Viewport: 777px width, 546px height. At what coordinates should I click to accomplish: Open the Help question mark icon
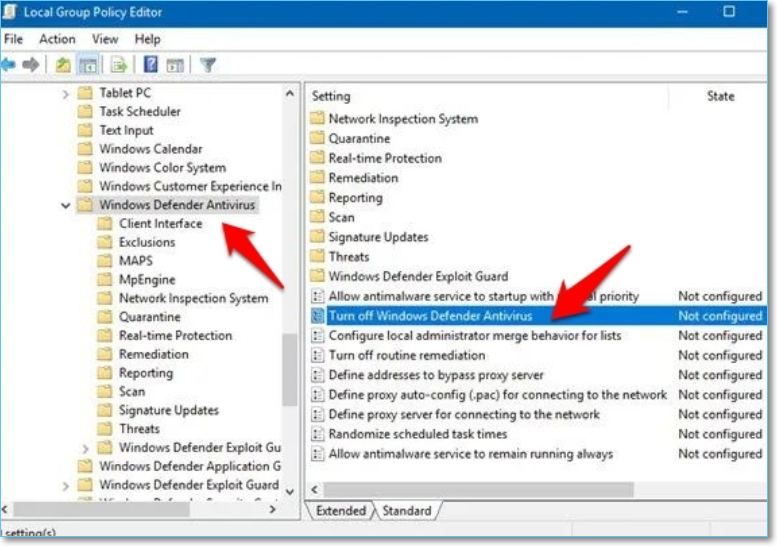pyautogui.click(x=151, y=65)
